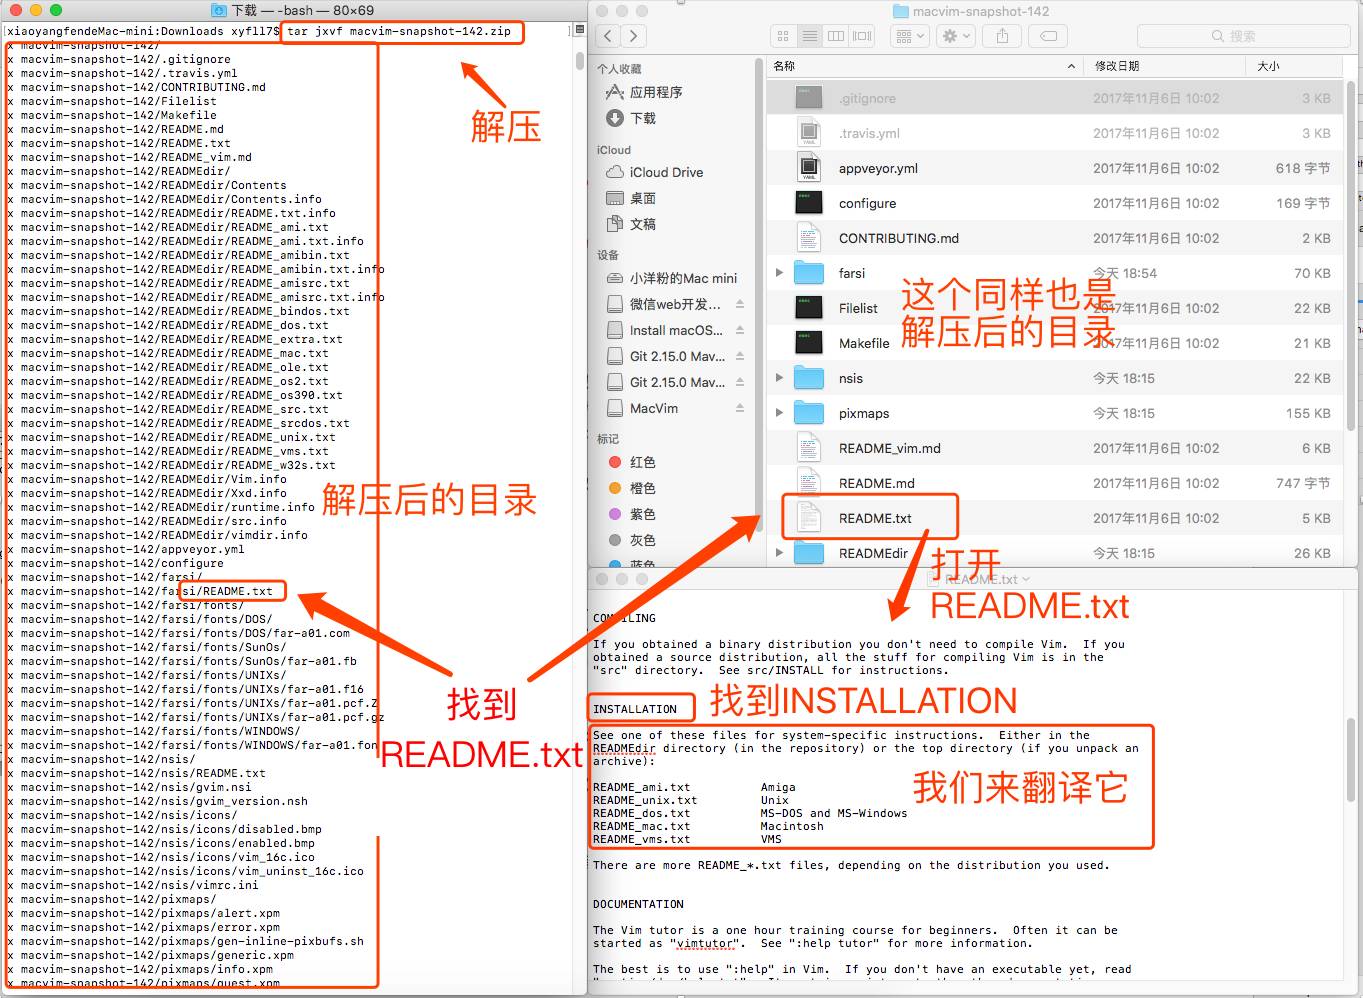Switch Finder to column view
1363x998 pixels.
coord(836,36)
